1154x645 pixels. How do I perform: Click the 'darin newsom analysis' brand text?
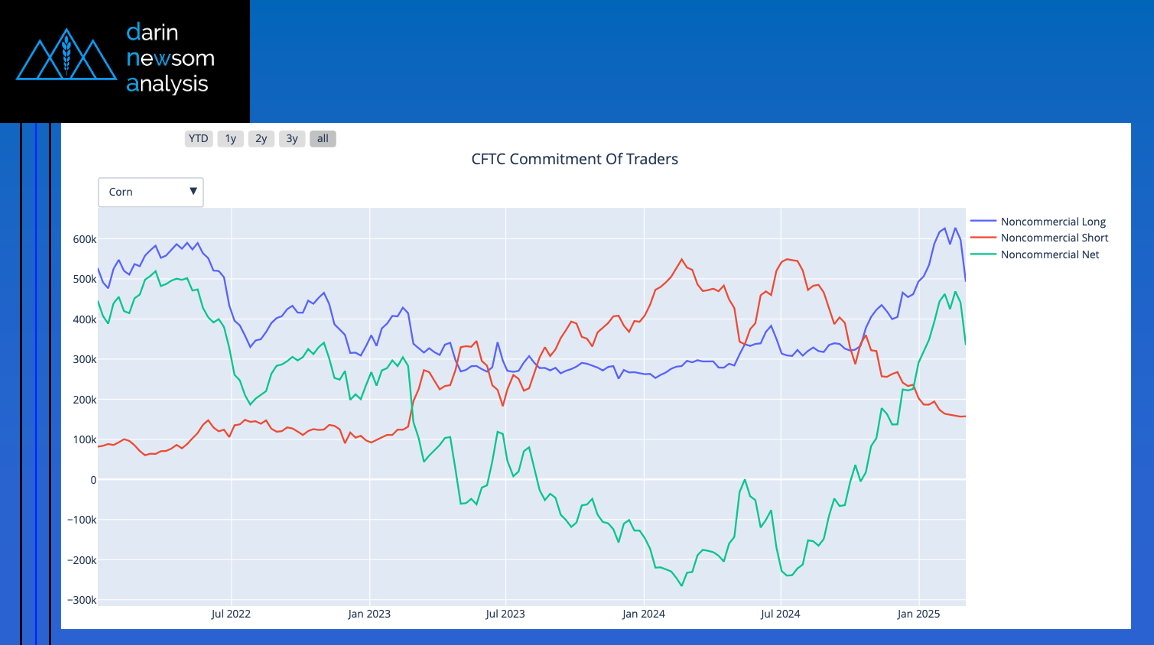point(170,58)
